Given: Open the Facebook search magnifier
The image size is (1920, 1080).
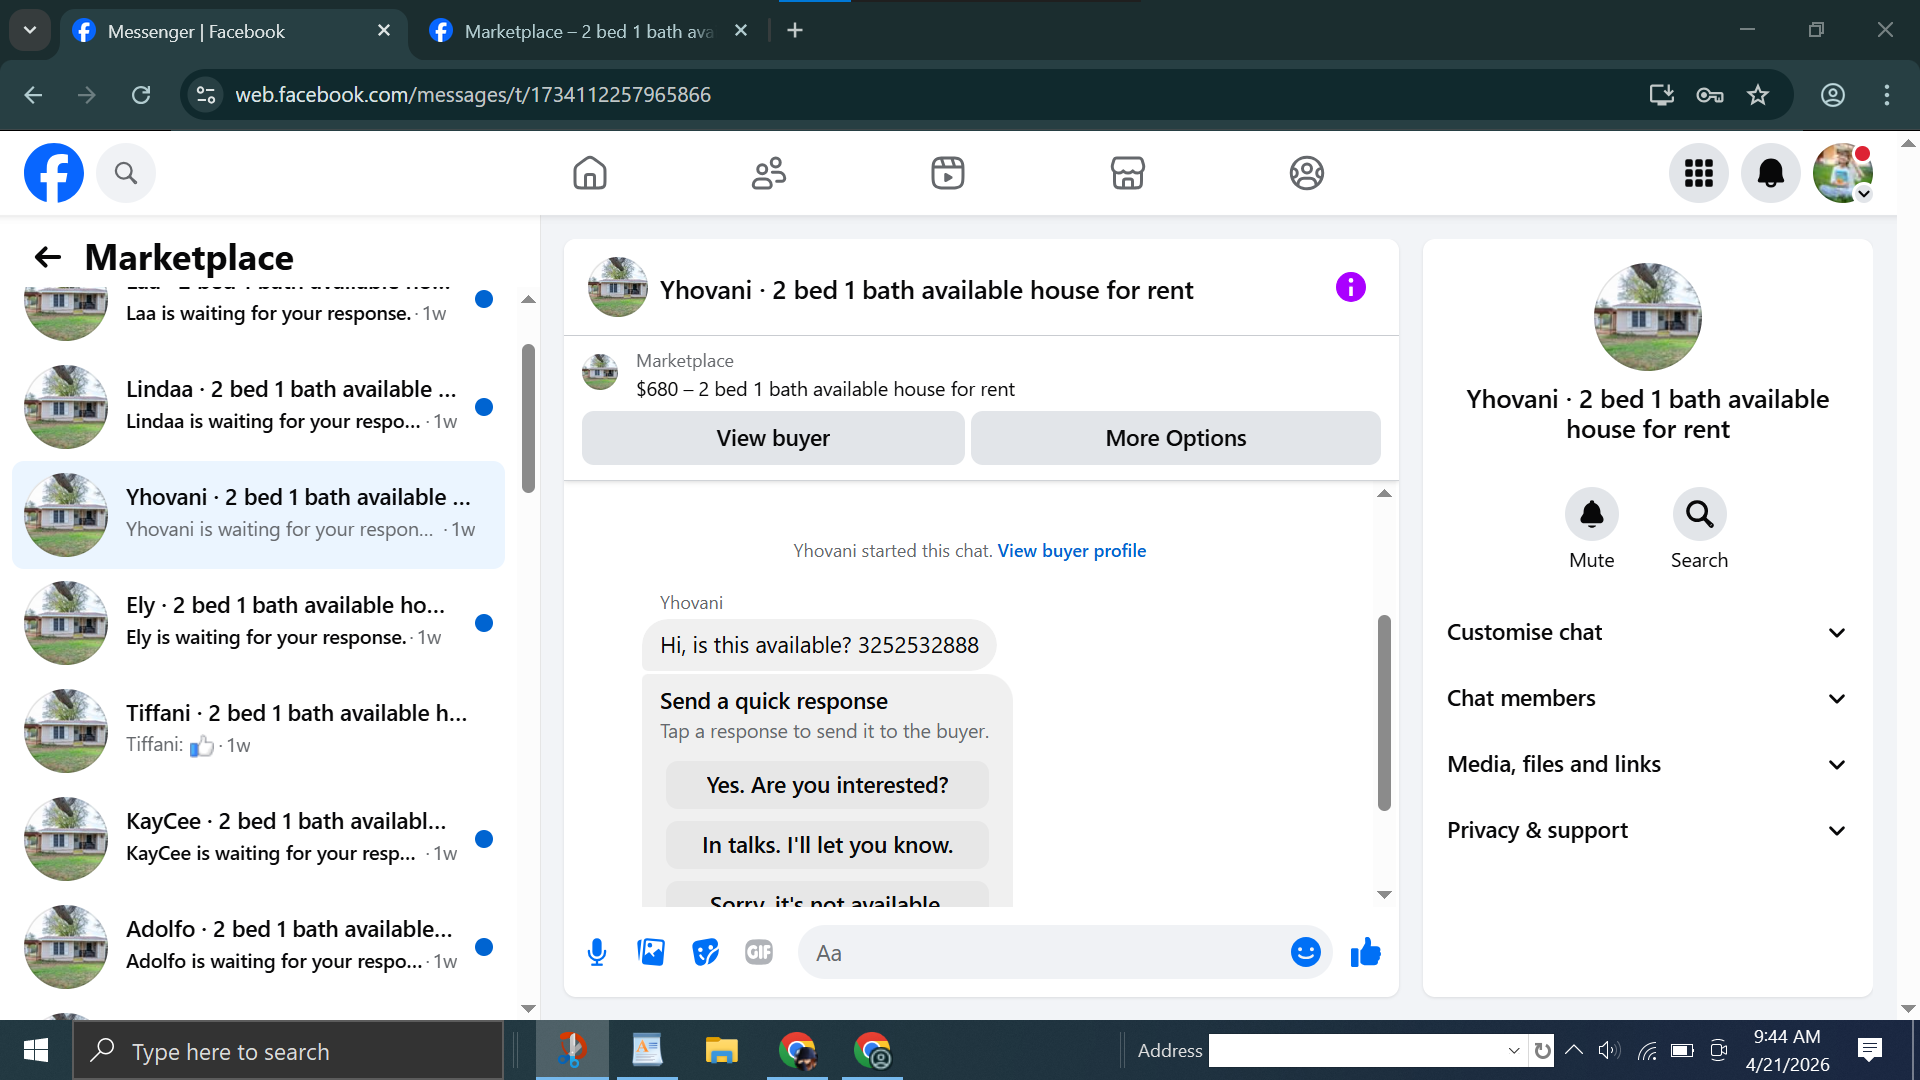Looking at the screenshot, I should [x=126, y=173].
